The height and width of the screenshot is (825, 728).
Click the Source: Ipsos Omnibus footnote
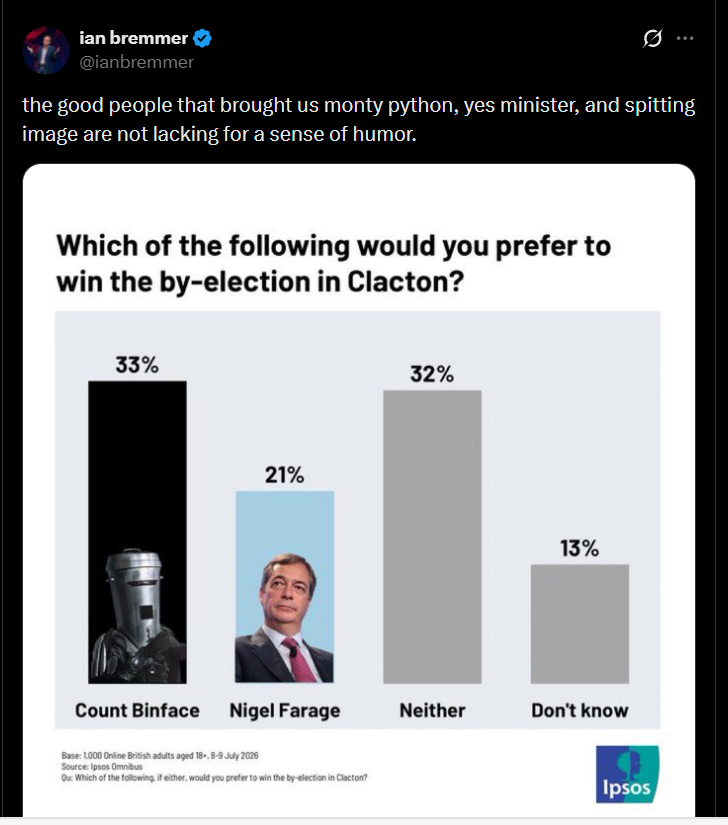coord(102,767)
